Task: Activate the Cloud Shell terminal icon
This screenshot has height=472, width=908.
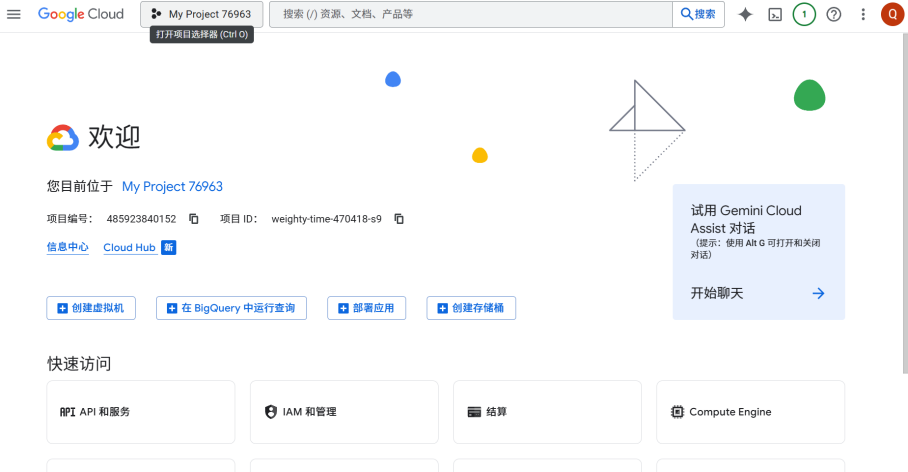Action: click(x=774, y=14)
